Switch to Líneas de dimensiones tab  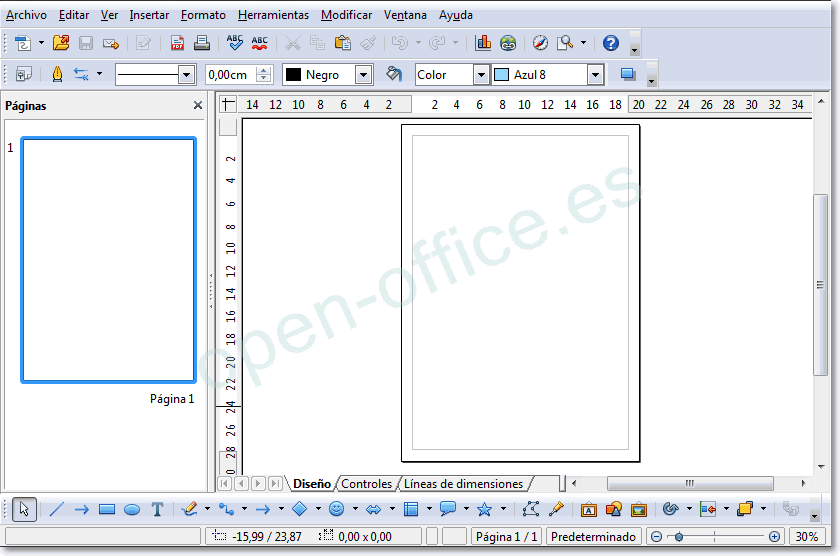pos(463,484)
